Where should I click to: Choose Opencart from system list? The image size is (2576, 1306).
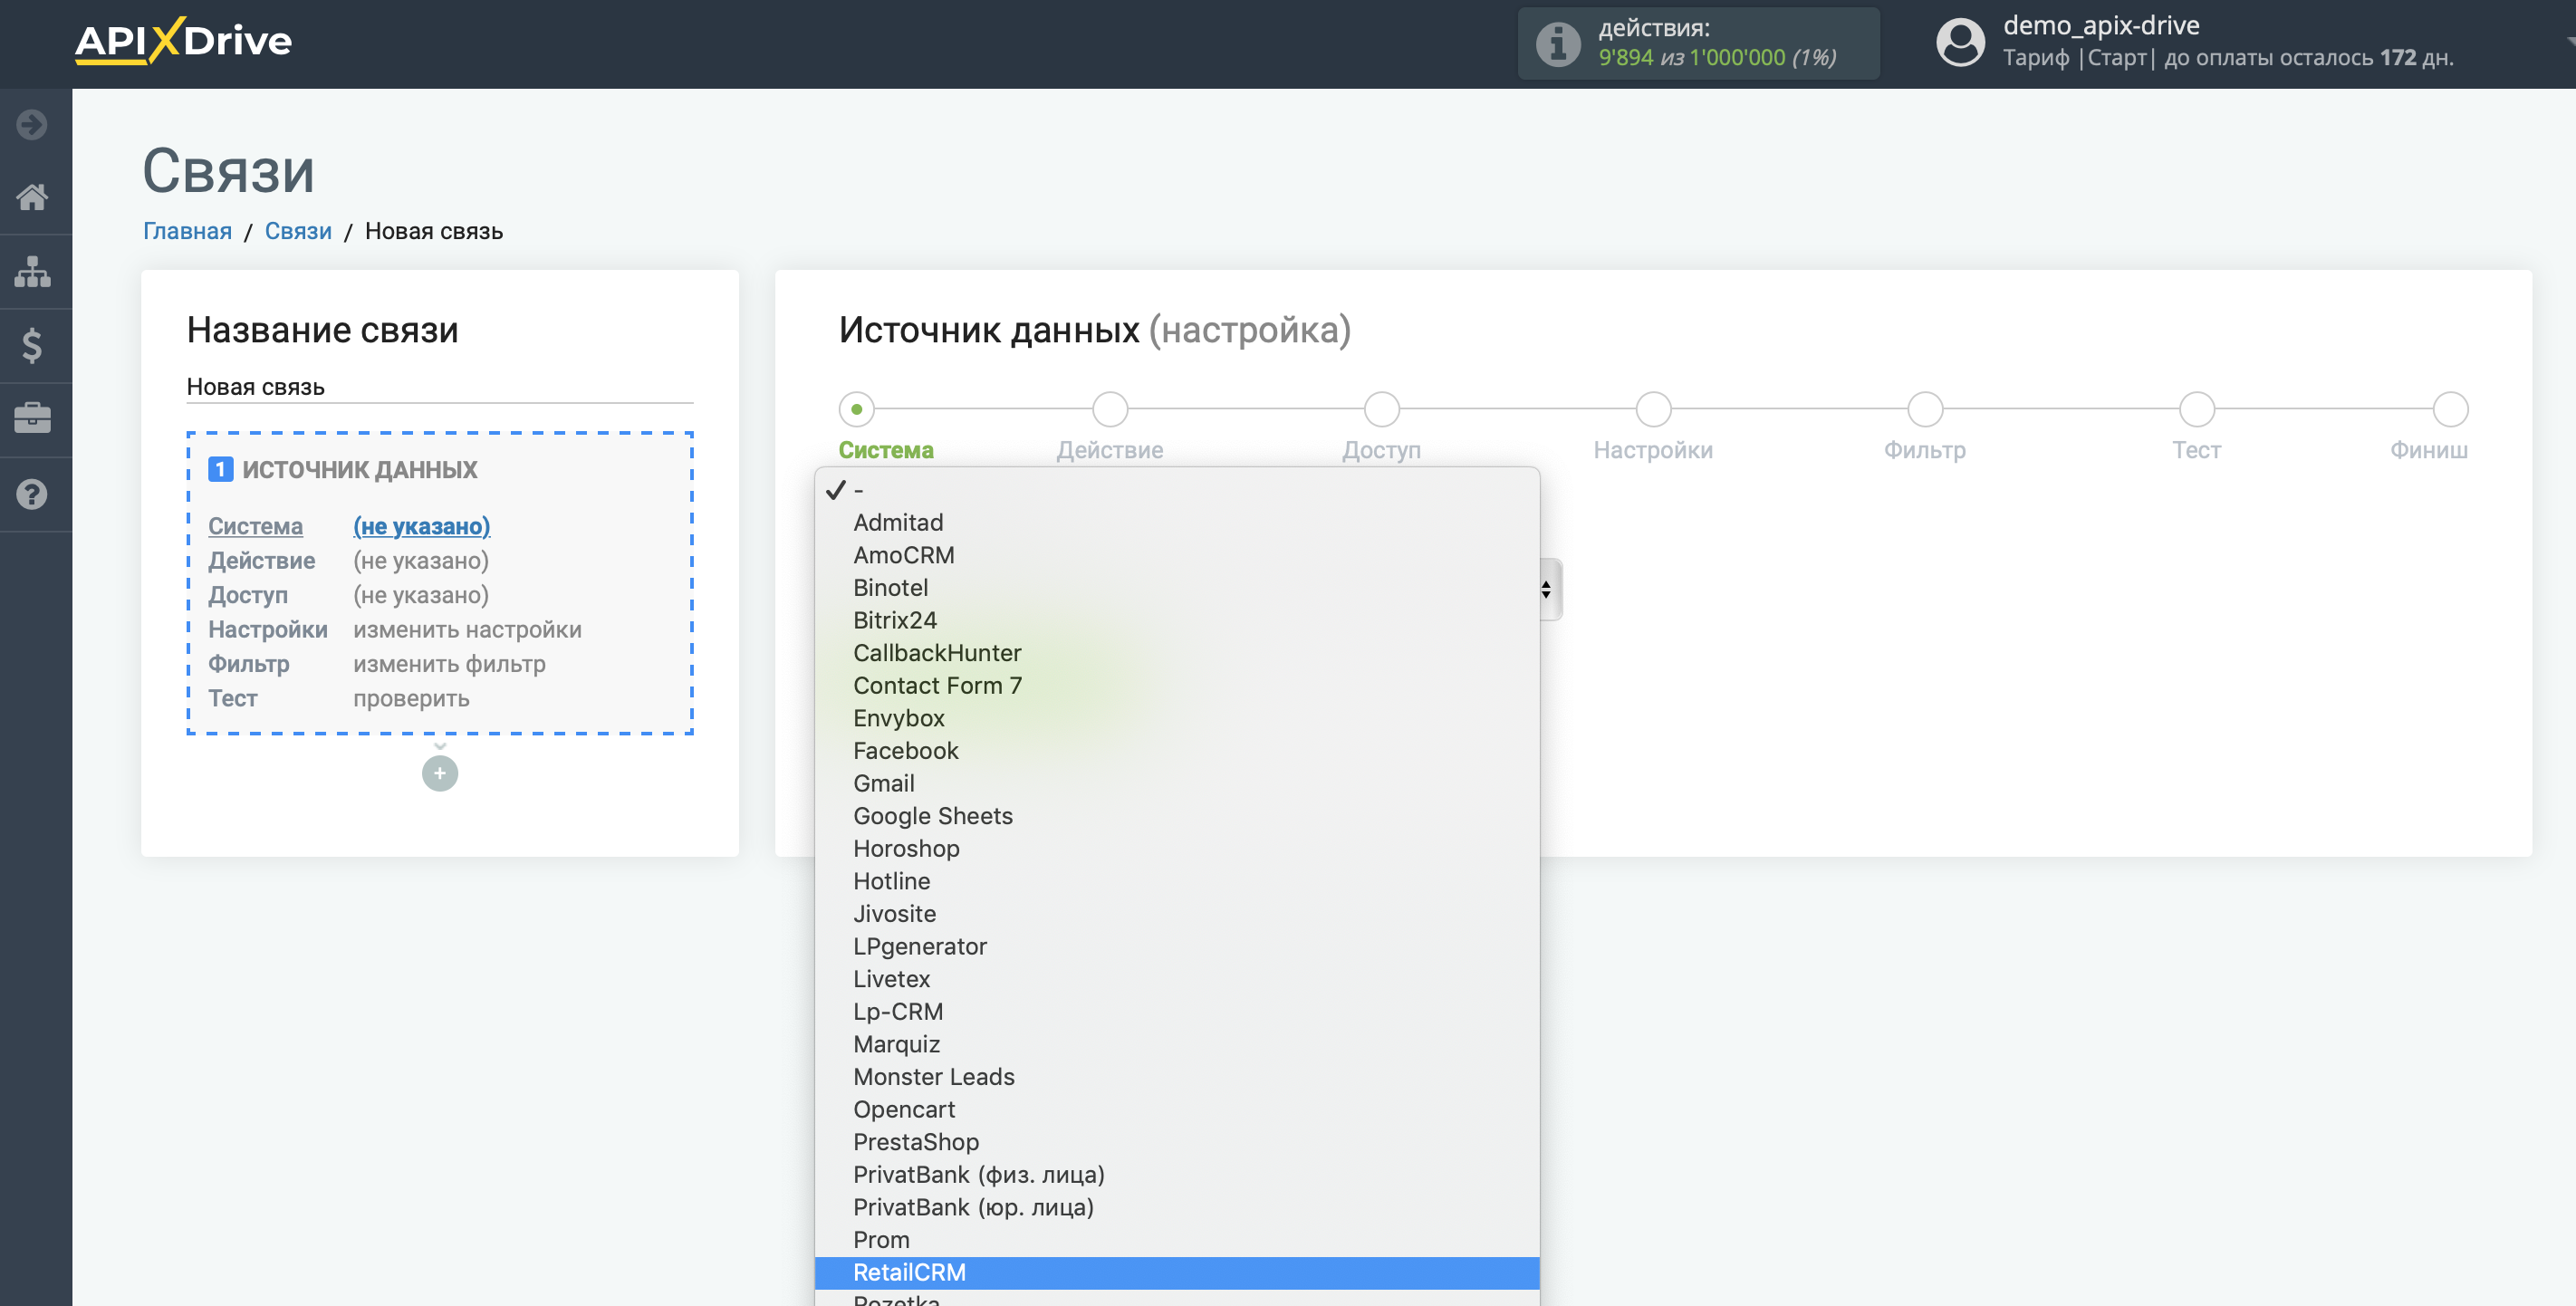click(1177, 1109)
